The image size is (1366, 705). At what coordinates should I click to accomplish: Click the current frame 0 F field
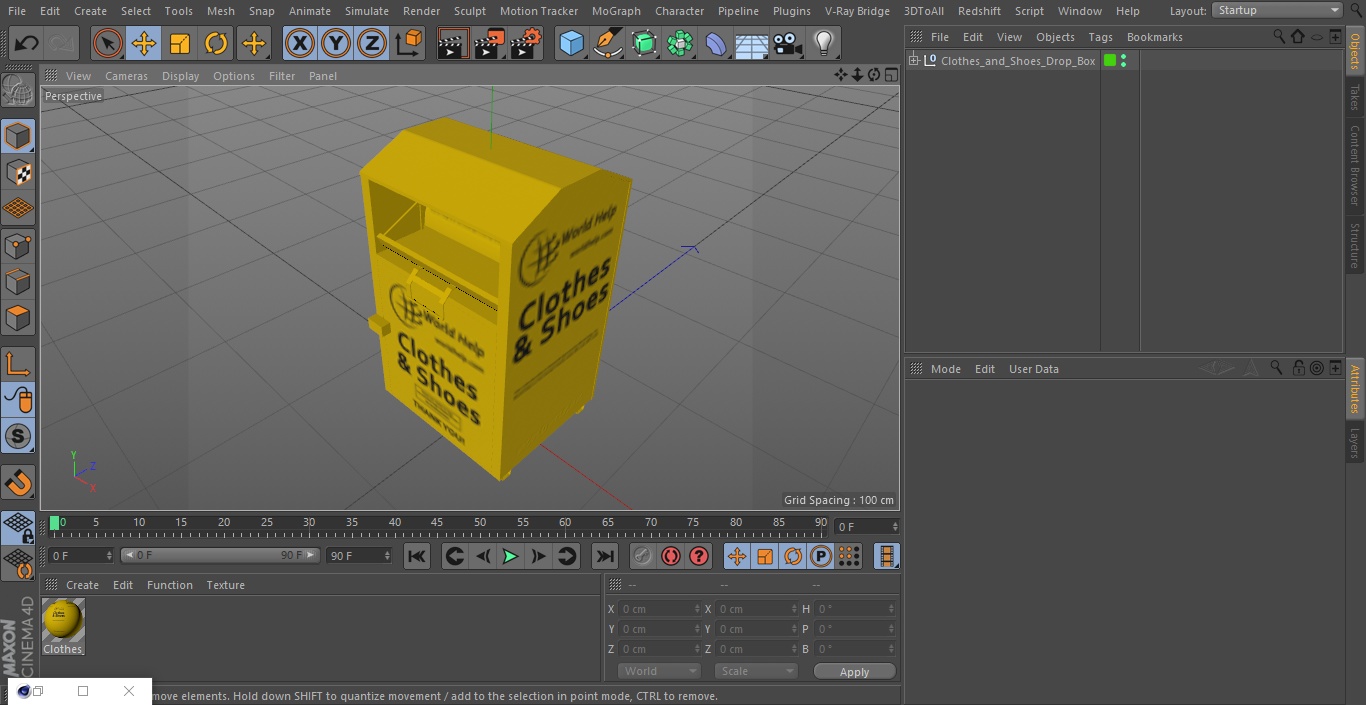pos(867,526)
